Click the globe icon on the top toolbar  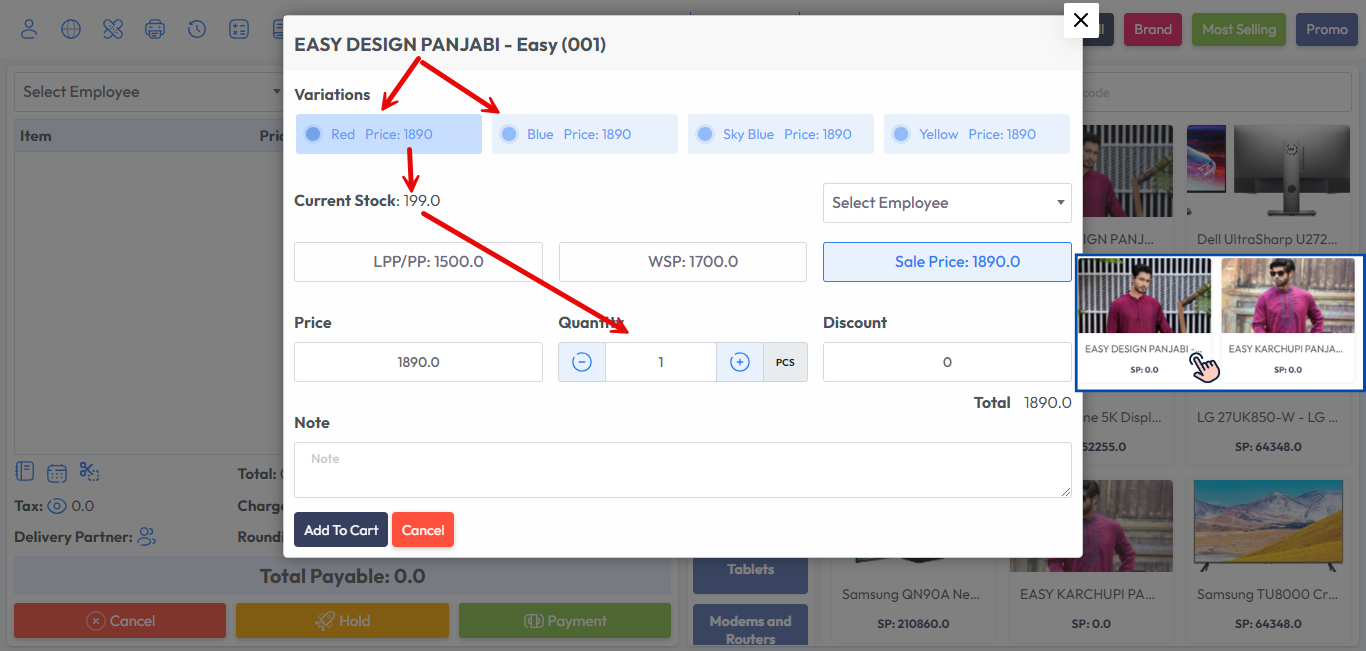(71, 29)
